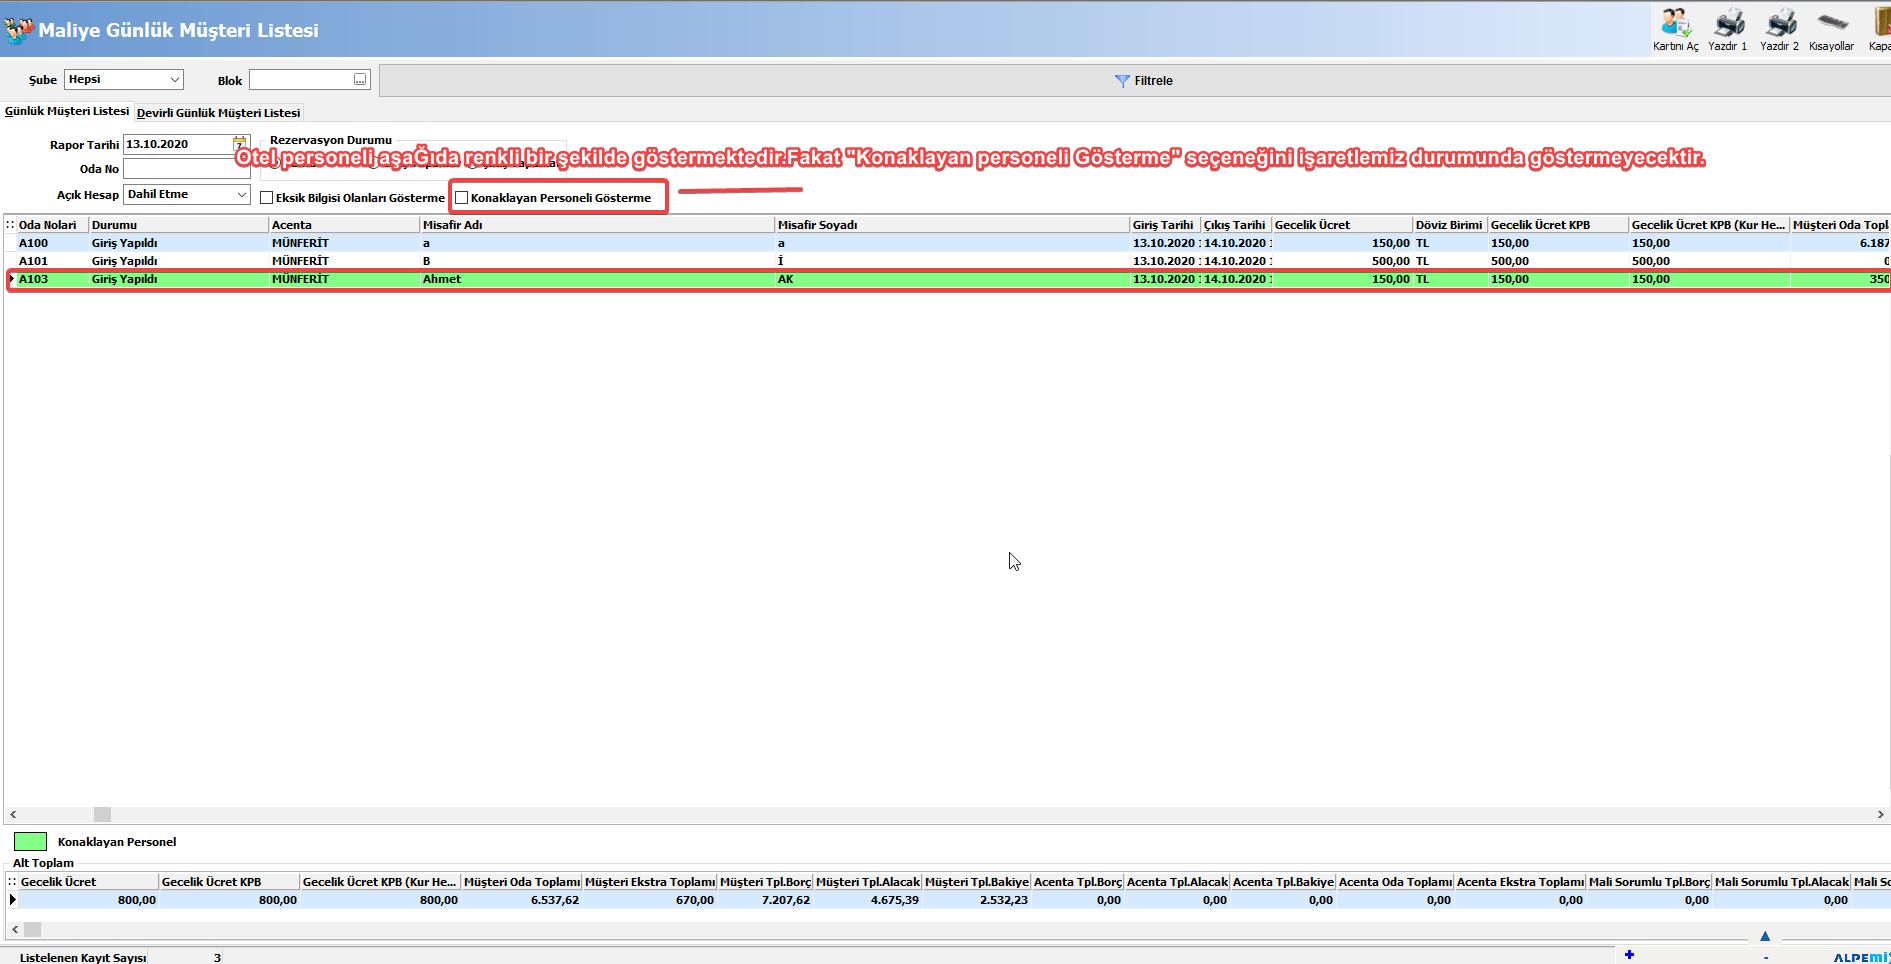Open column chooser icon beside Oda Noları header
Image resolution: width=1891 pixels, height=964 pixels.
tap(10, 225)
